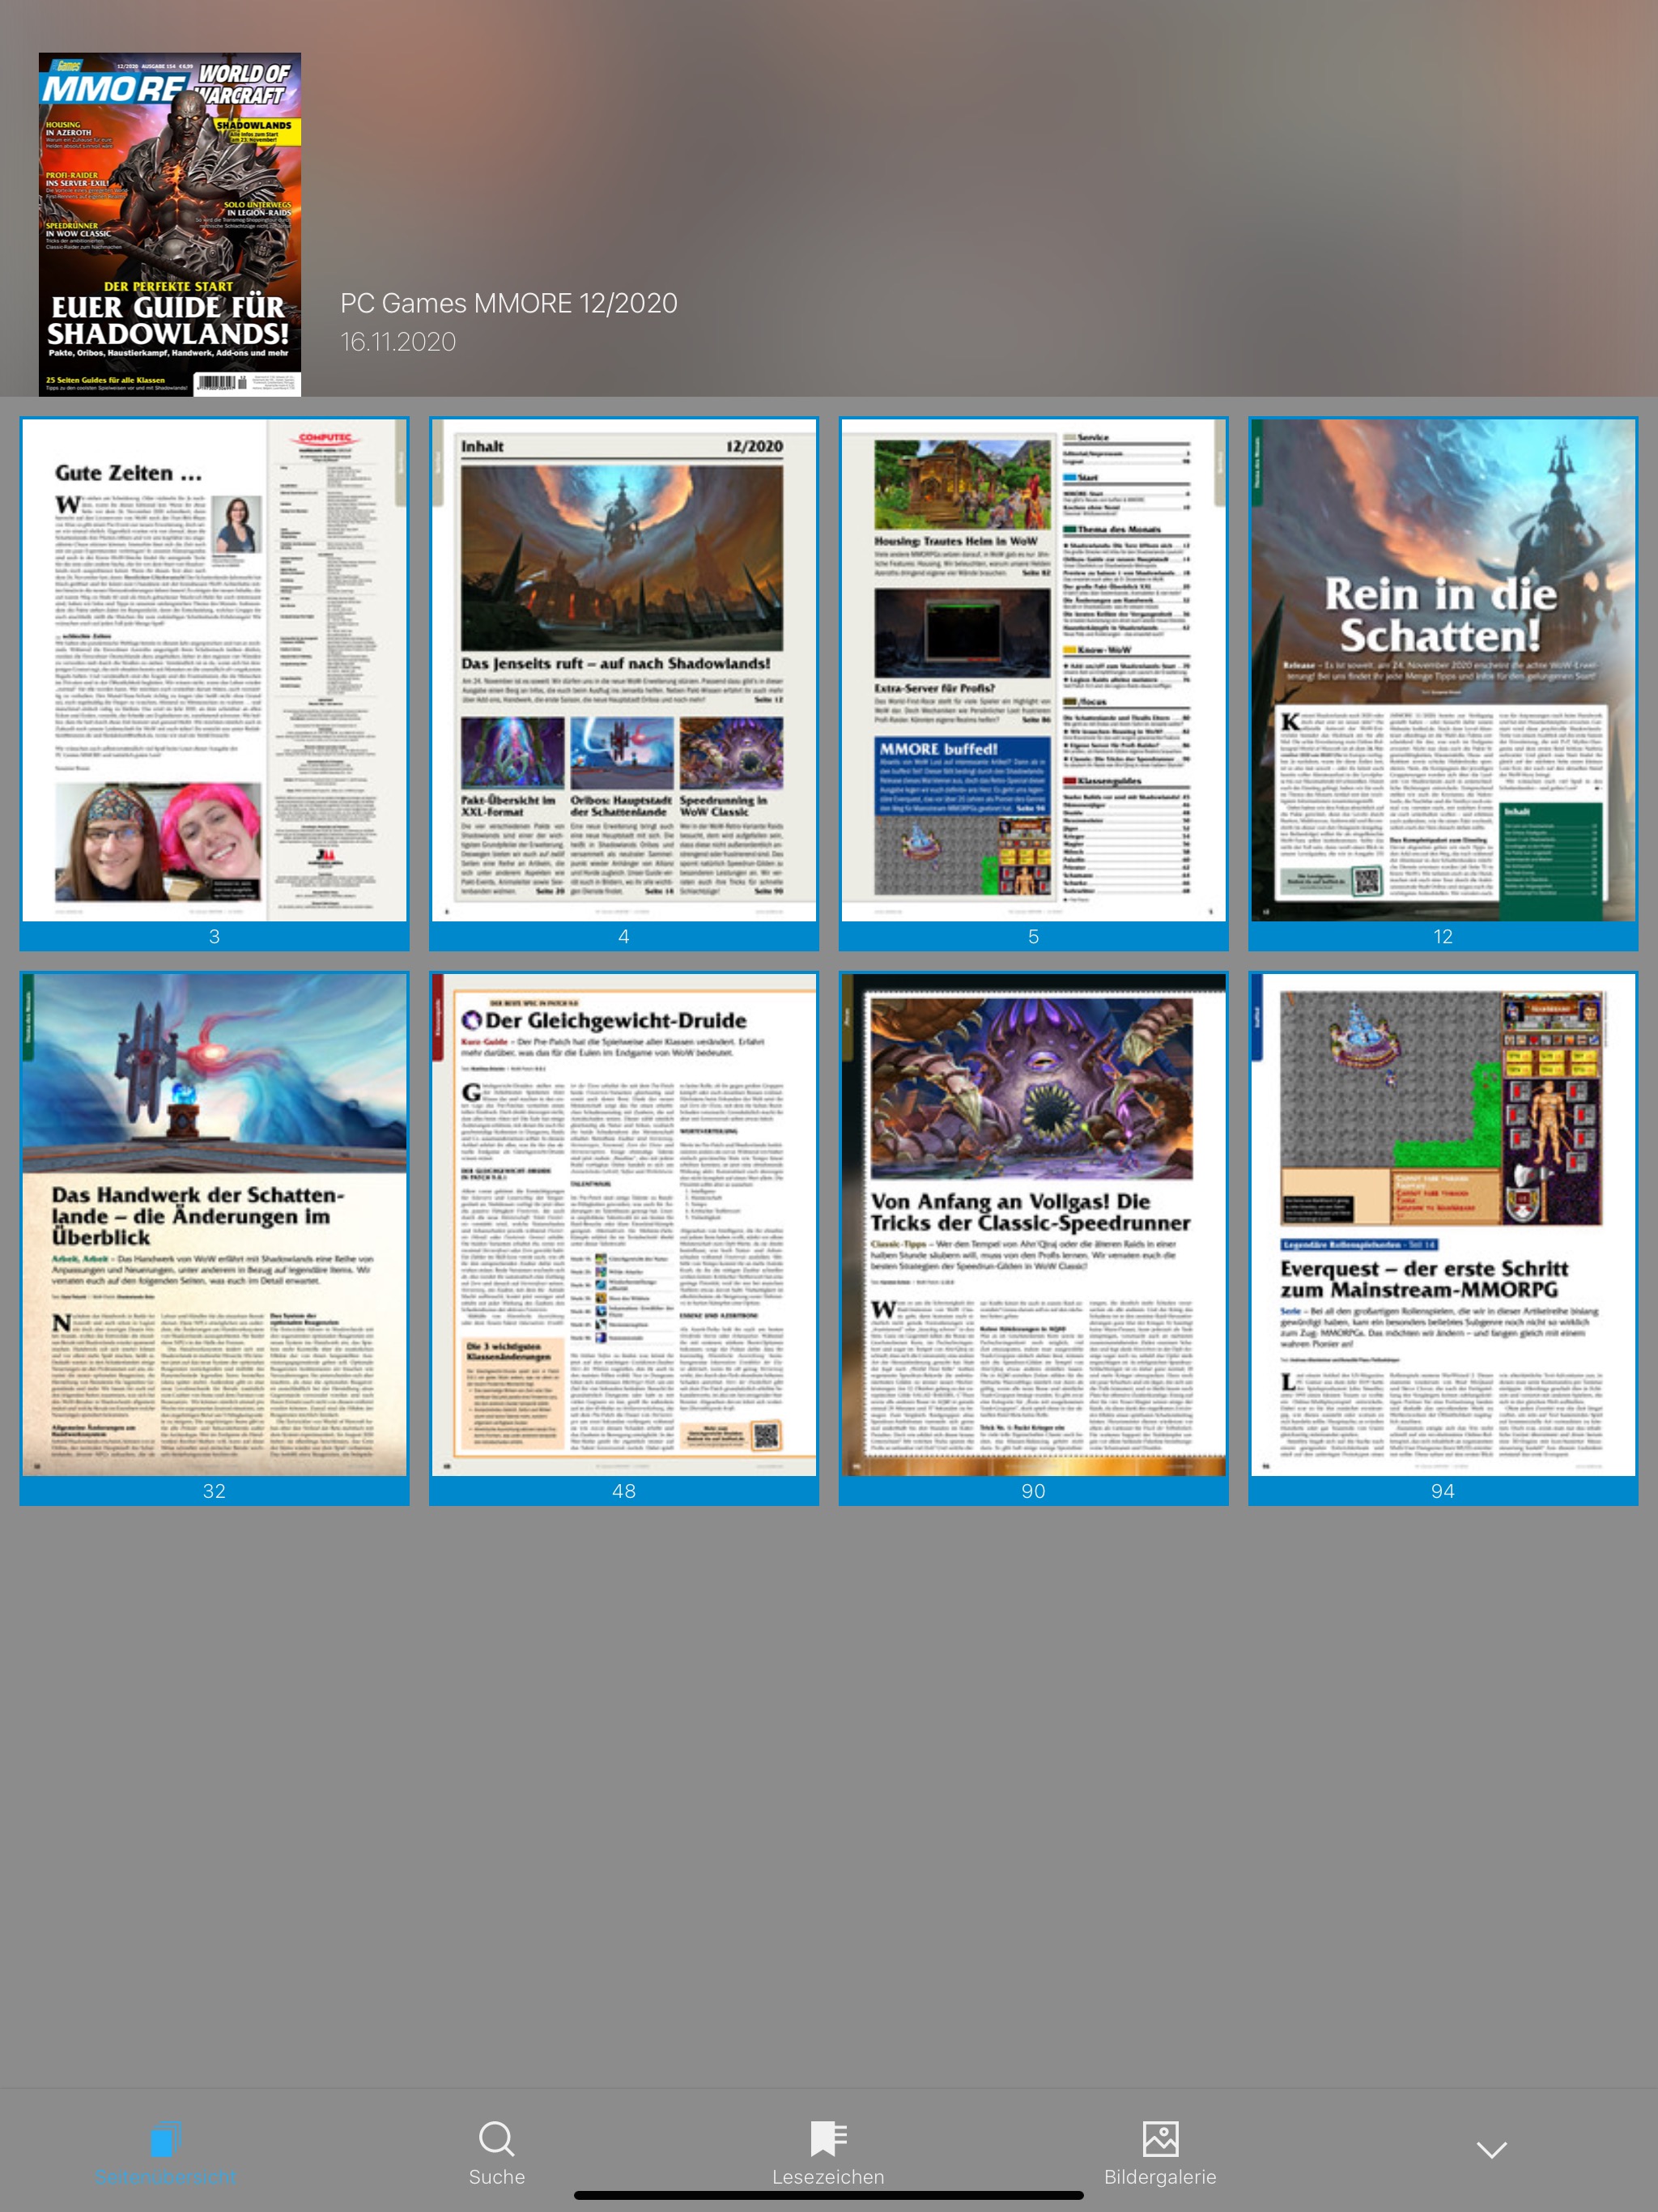Open the Bildergalerie picture icon
Screen dimensions: 1658x2212
coord(1160,2139)
